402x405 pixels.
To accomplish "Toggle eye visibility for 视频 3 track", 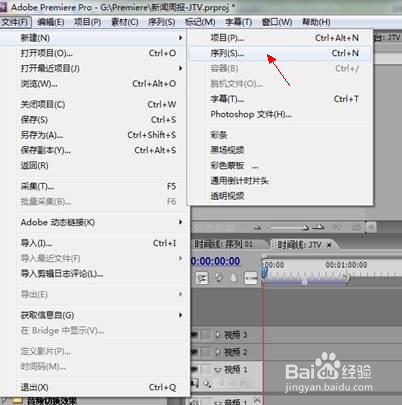I will tap(195, 334).
